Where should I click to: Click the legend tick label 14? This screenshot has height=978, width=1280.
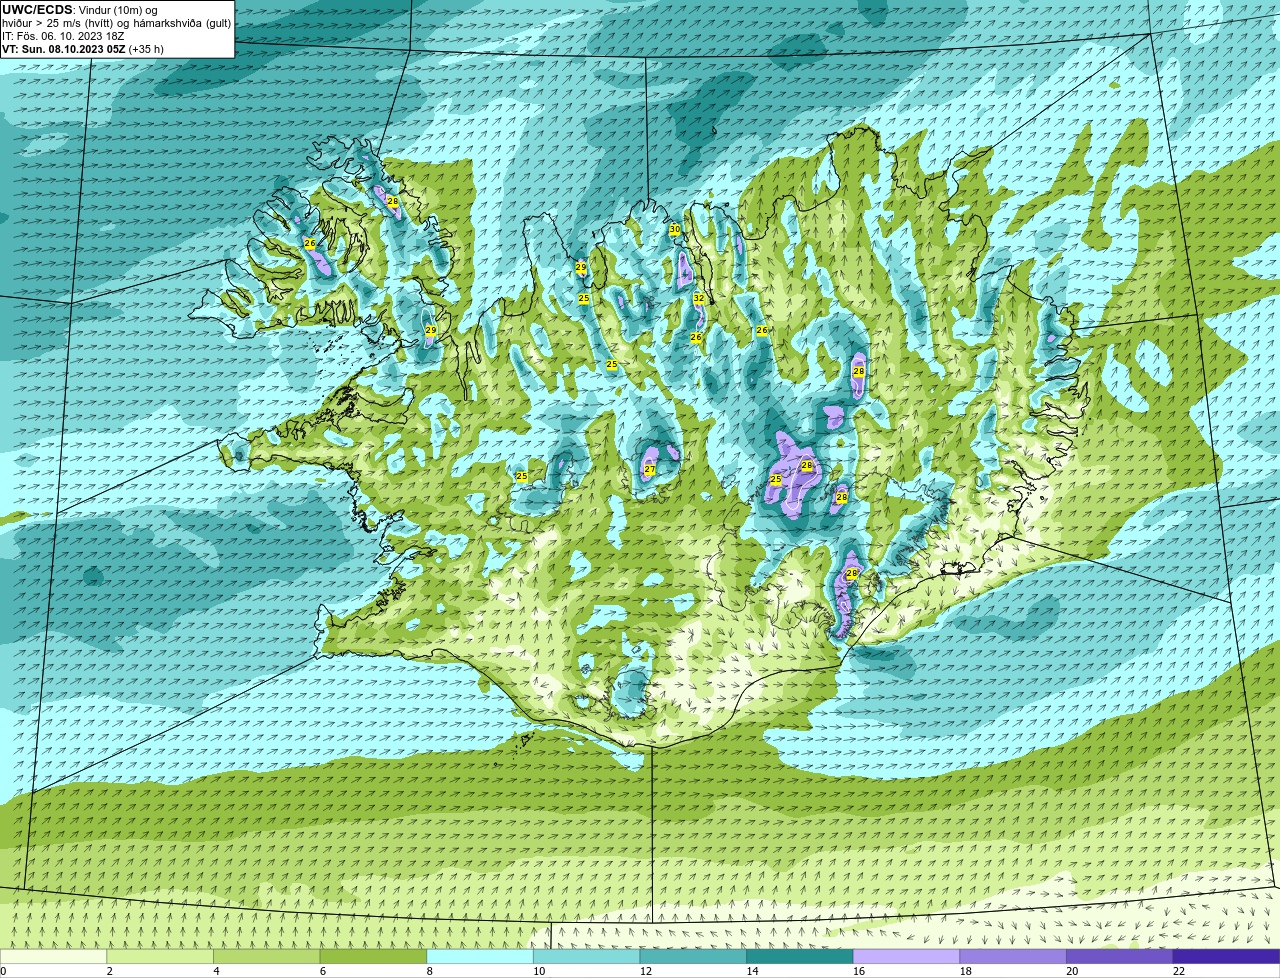tap(752, 971)
